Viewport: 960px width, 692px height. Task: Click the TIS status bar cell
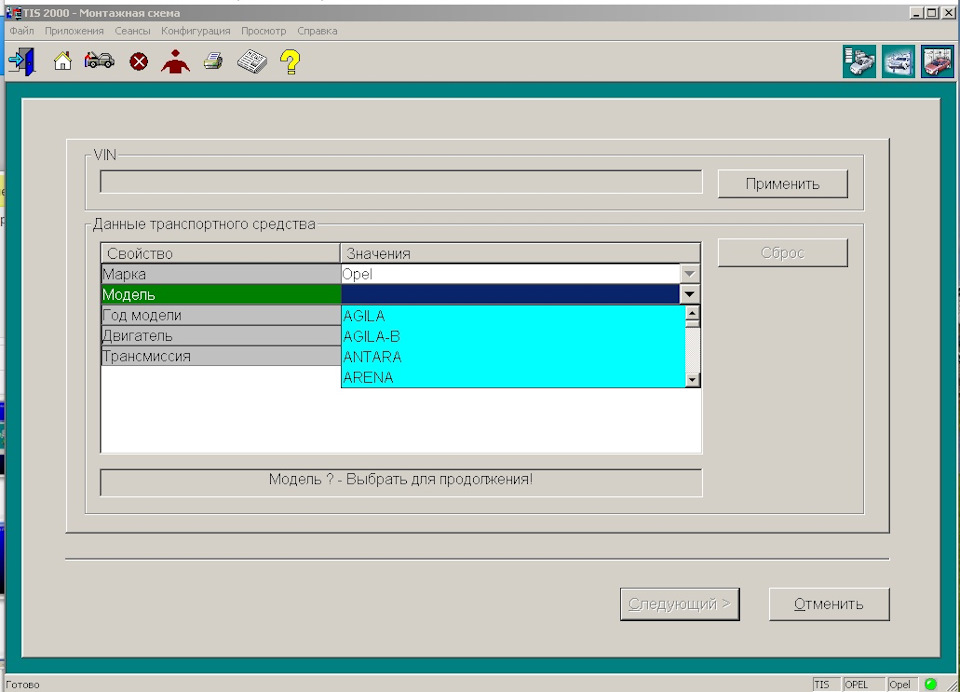click(827, 684)
